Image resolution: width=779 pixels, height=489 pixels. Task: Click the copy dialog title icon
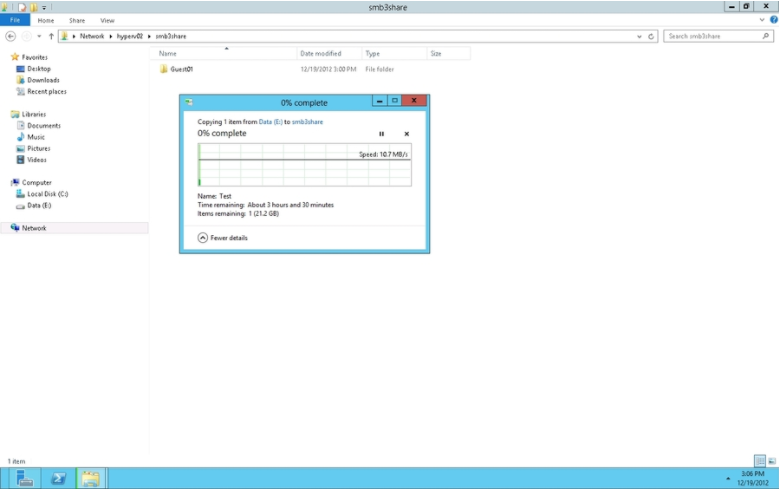click(x=189, y=102)
